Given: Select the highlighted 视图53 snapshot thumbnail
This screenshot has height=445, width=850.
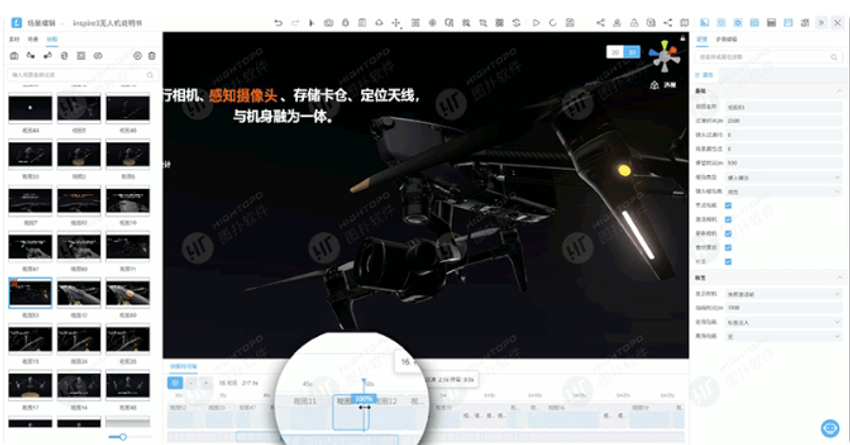Looking at the screenshot, I should point(30,293).
